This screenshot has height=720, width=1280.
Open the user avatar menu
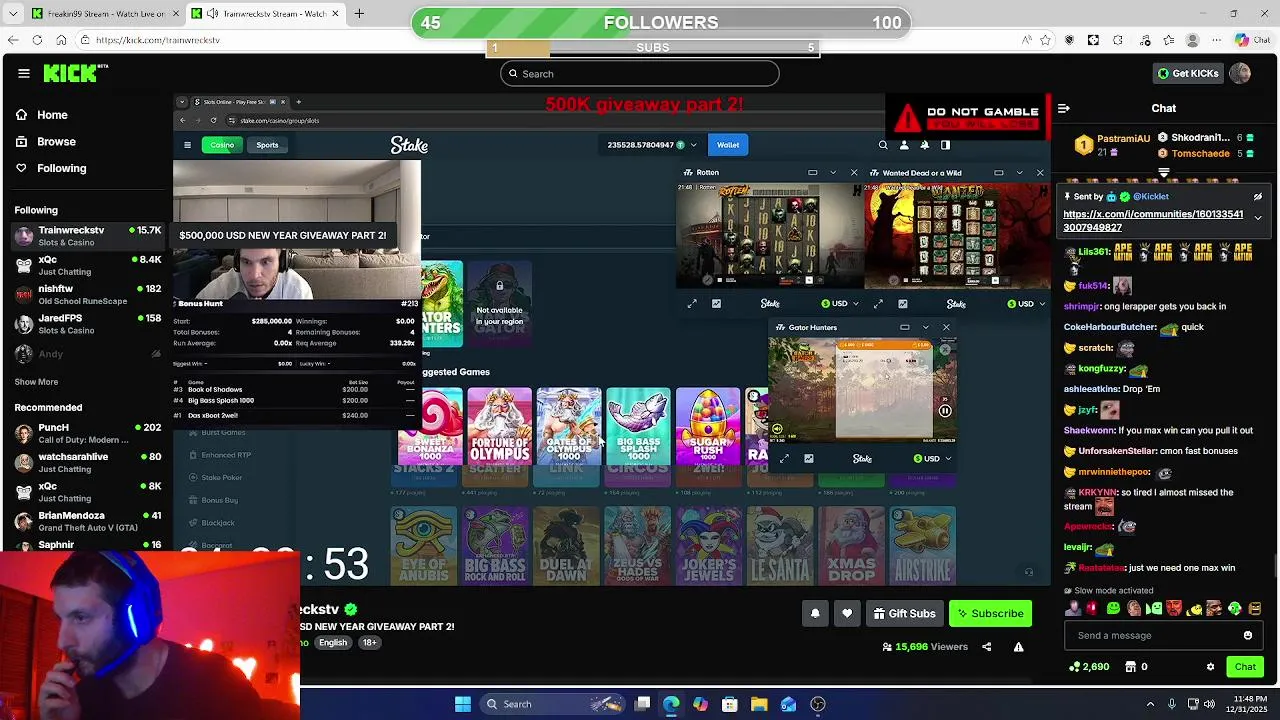click(1240, 73)
